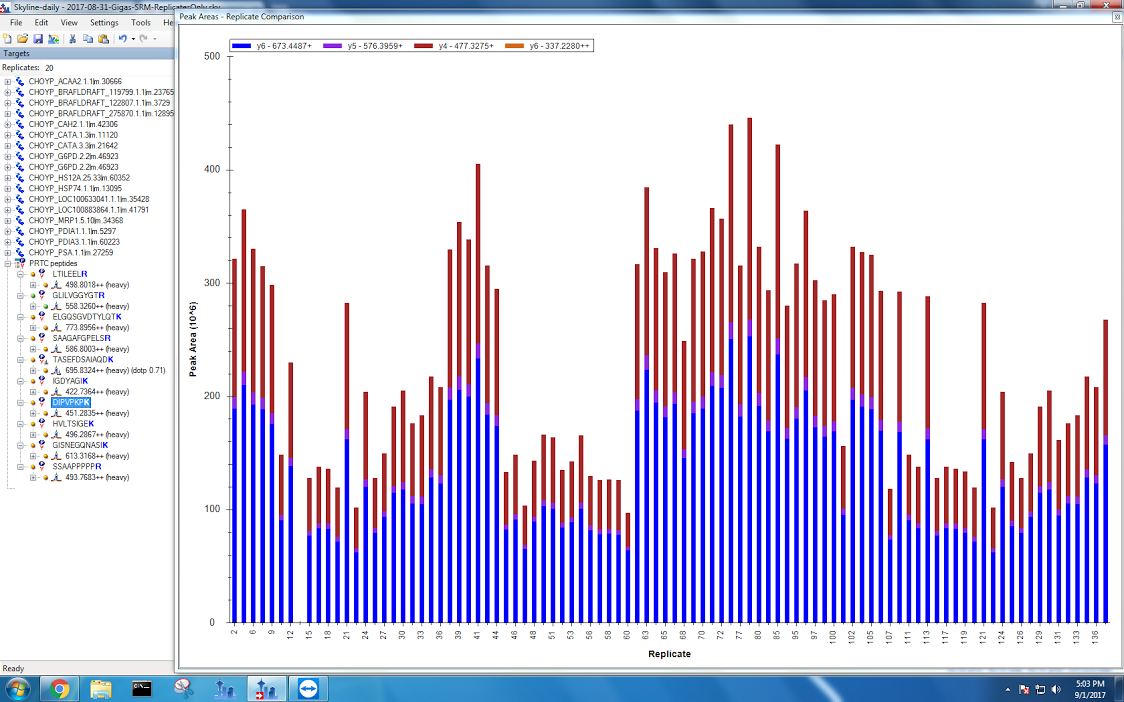The image size is (1124, 702).
Task: Open TeamViewer from the taskbar
Action: point(308,688)
